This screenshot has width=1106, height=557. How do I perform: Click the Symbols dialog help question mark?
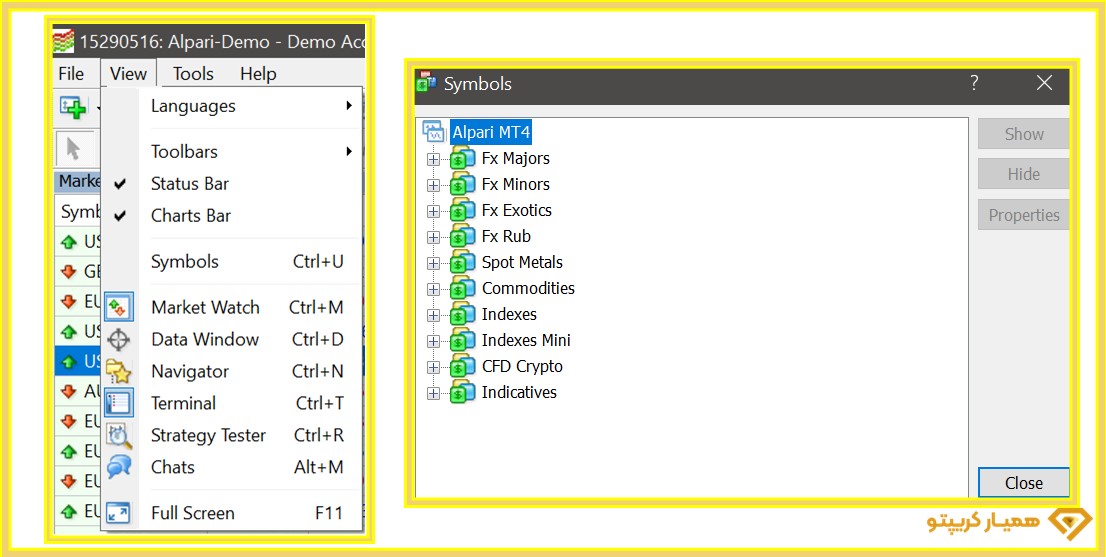click(974, 83)
